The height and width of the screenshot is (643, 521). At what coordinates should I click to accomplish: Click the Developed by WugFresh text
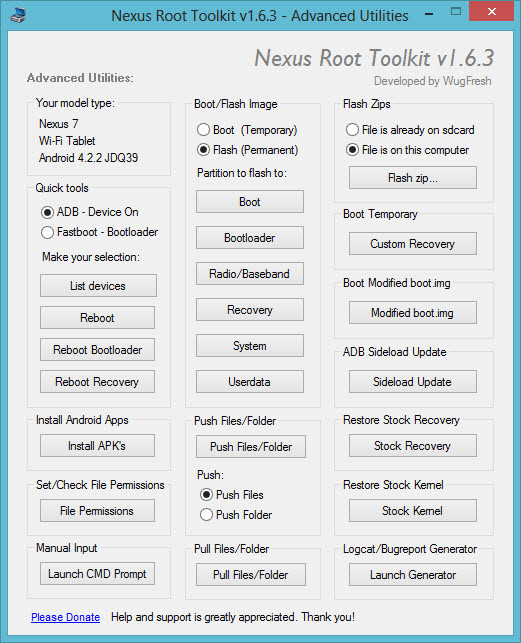[433, 81]
